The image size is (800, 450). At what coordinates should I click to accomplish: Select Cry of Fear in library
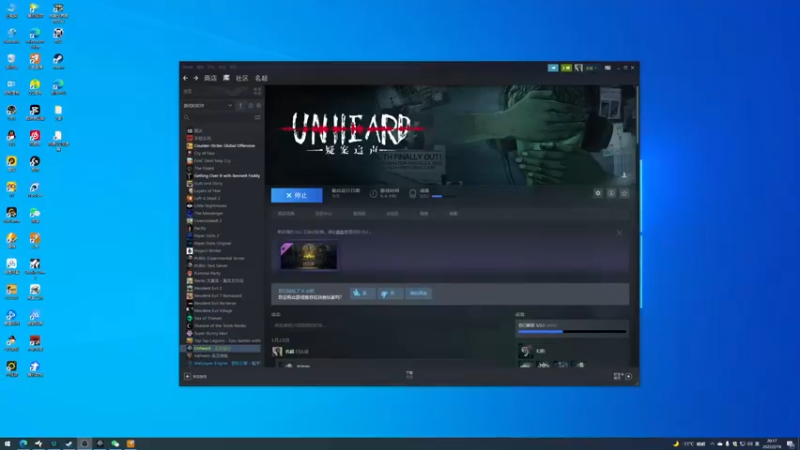[x=204, y=153]
